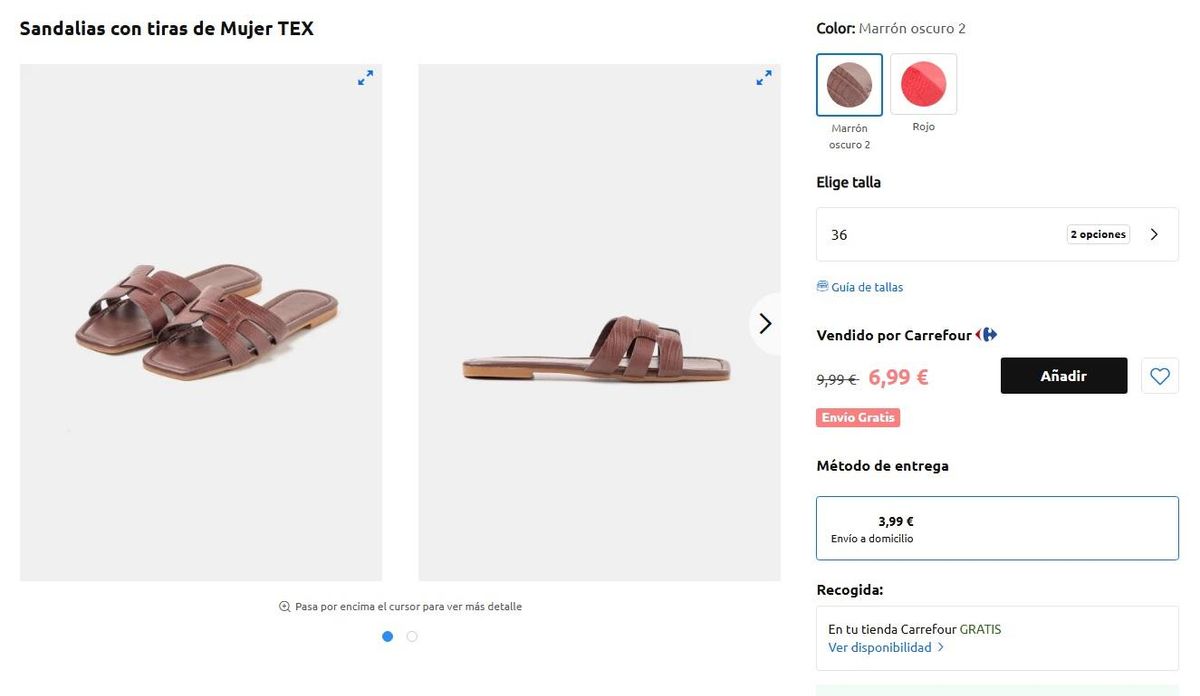This screenshot has width=1200, height=696.
Task: Click the magnifier icon below the images
Action: (x=285, y=607)
